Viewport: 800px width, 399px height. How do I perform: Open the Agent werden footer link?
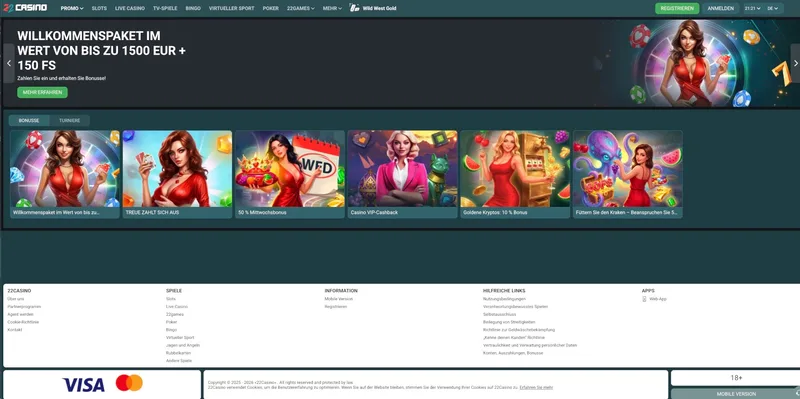(20, 314)
